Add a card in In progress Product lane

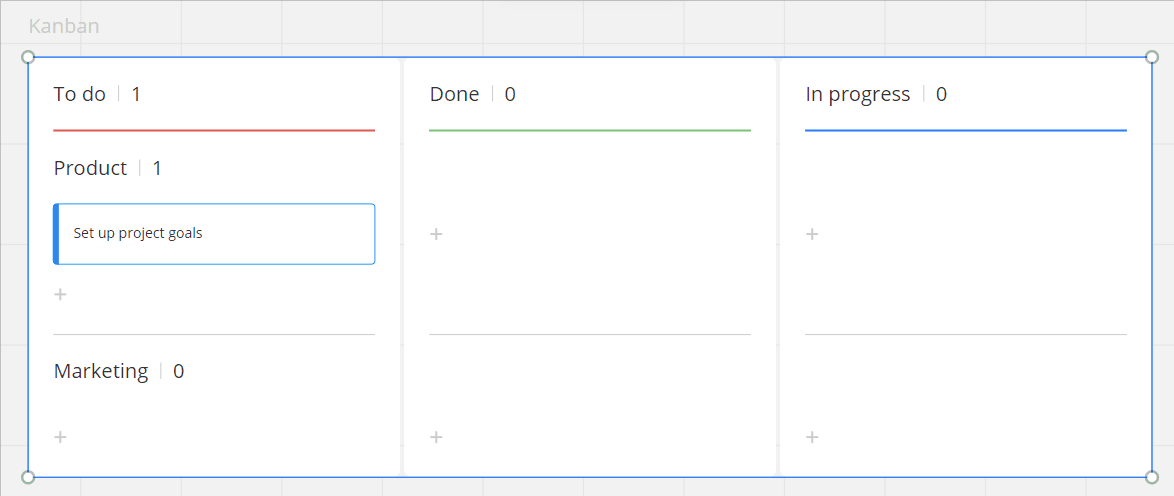click(x=812, y=234)
